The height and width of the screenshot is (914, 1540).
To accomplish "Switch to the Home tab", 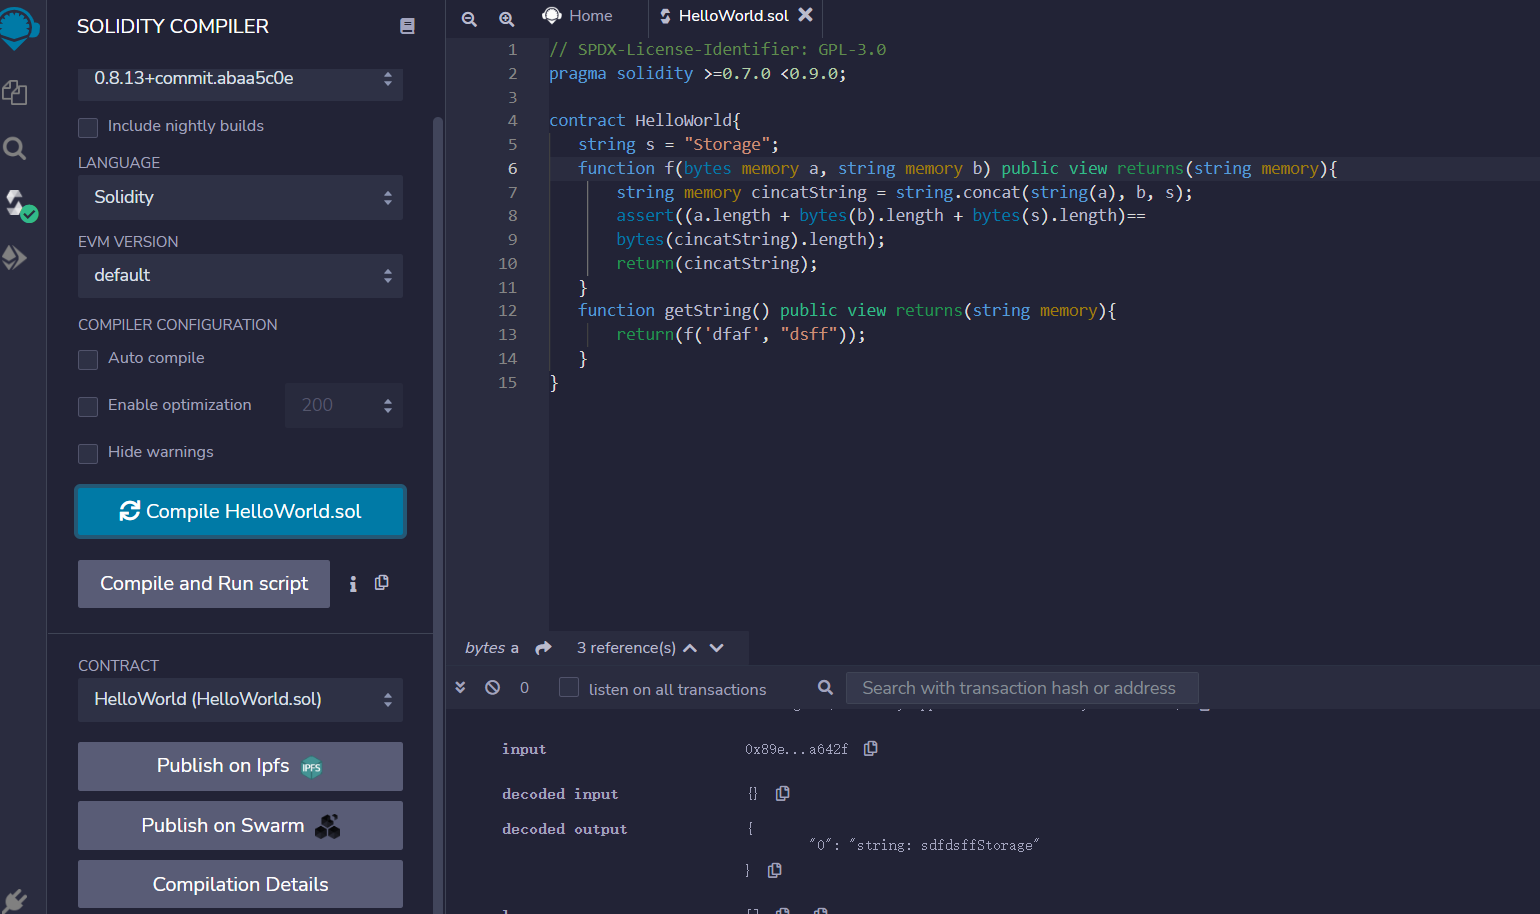I will (x=578, y=15).
